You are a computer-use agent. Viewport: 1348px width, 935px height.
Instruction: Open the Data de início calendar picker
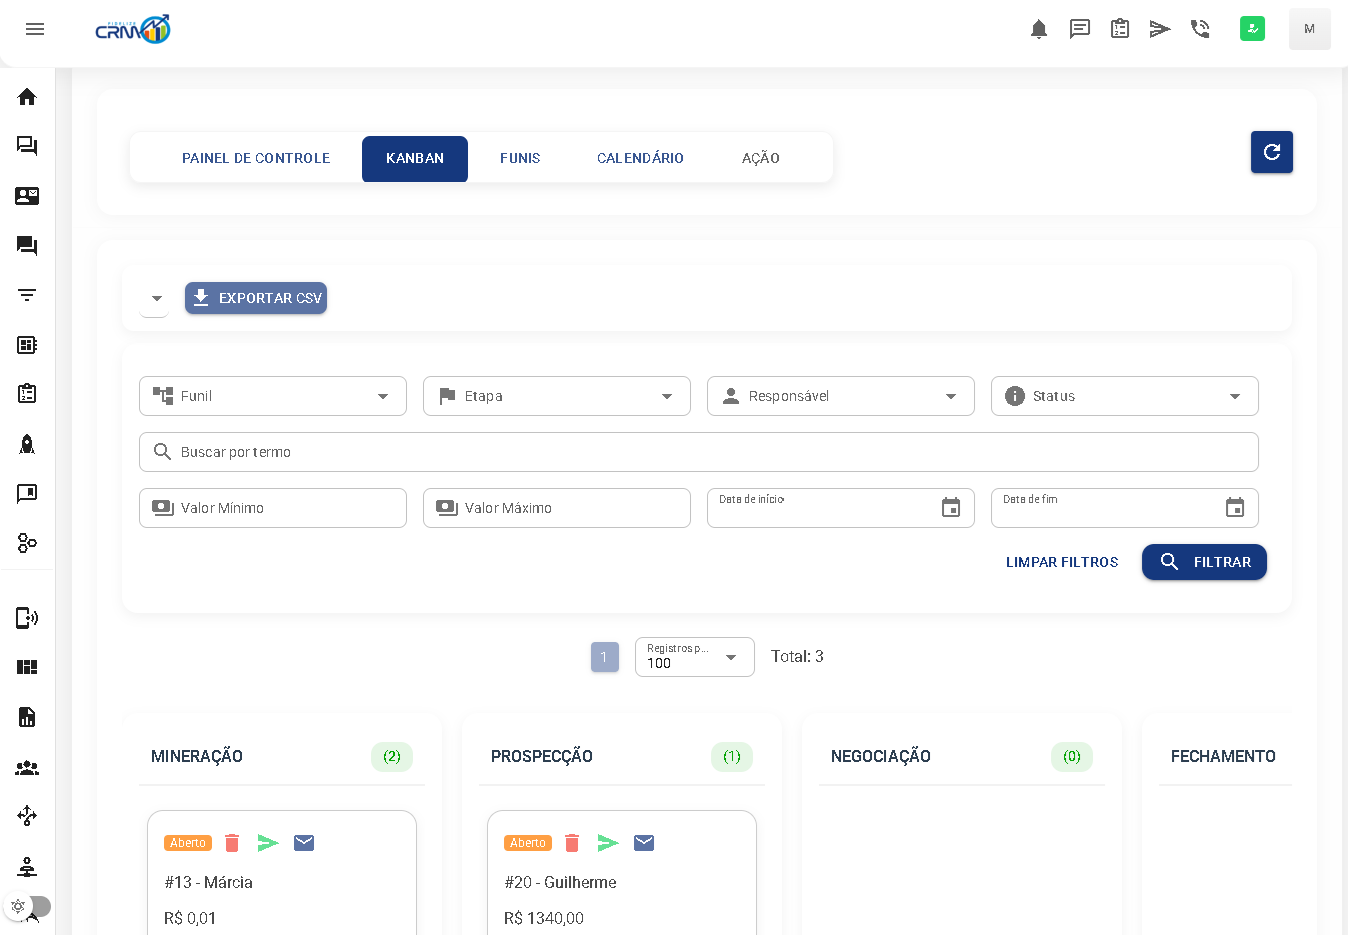pyautogui.click(x=950, y=508)
